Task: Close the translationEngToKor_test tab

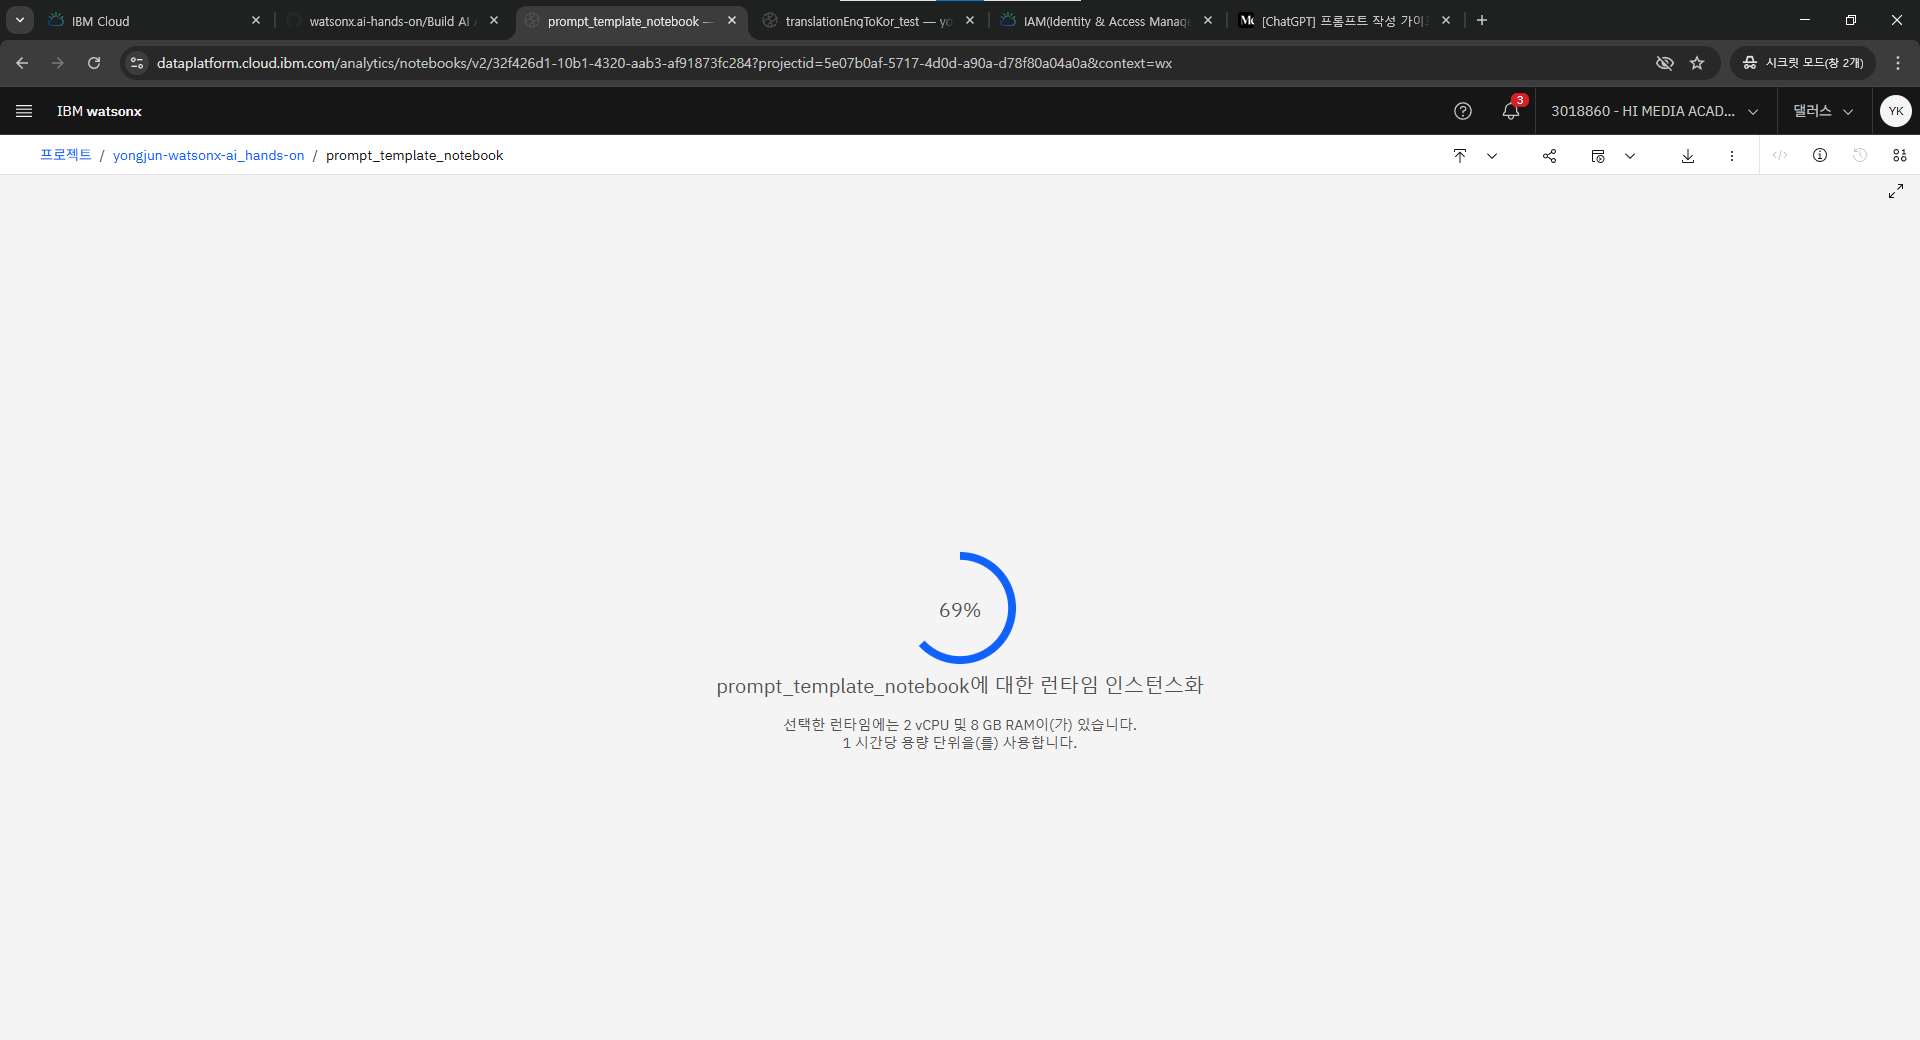Action: pos(970,20)
